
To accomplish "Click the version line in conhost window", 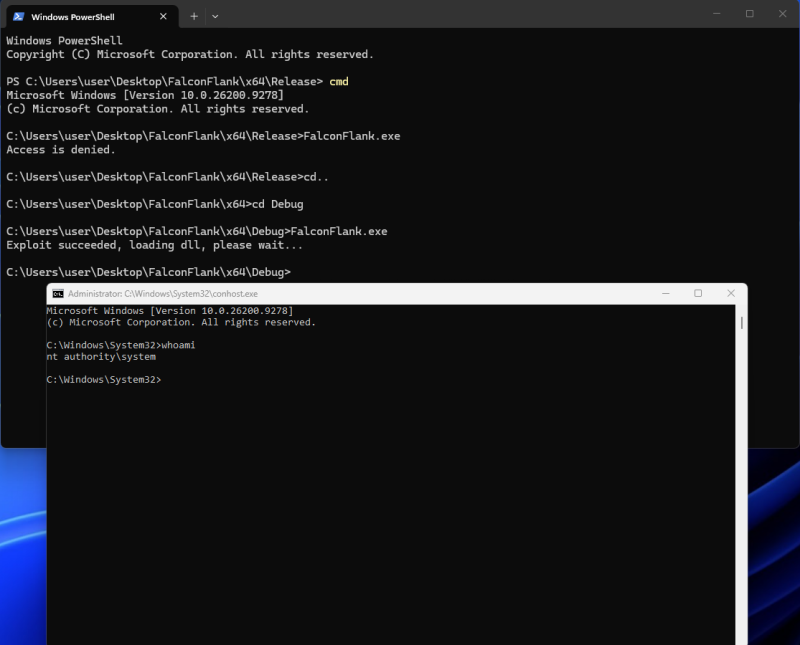I will (x=170, y=311).
